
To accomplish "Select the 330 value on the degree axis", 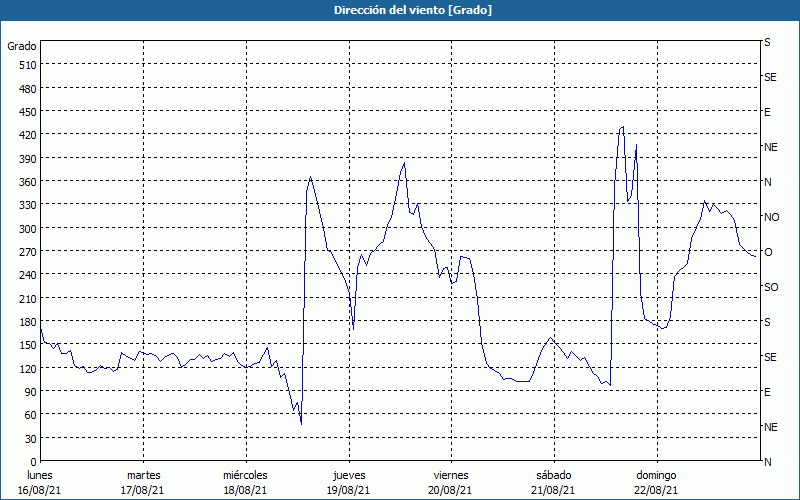I will (x=29, y=205).
